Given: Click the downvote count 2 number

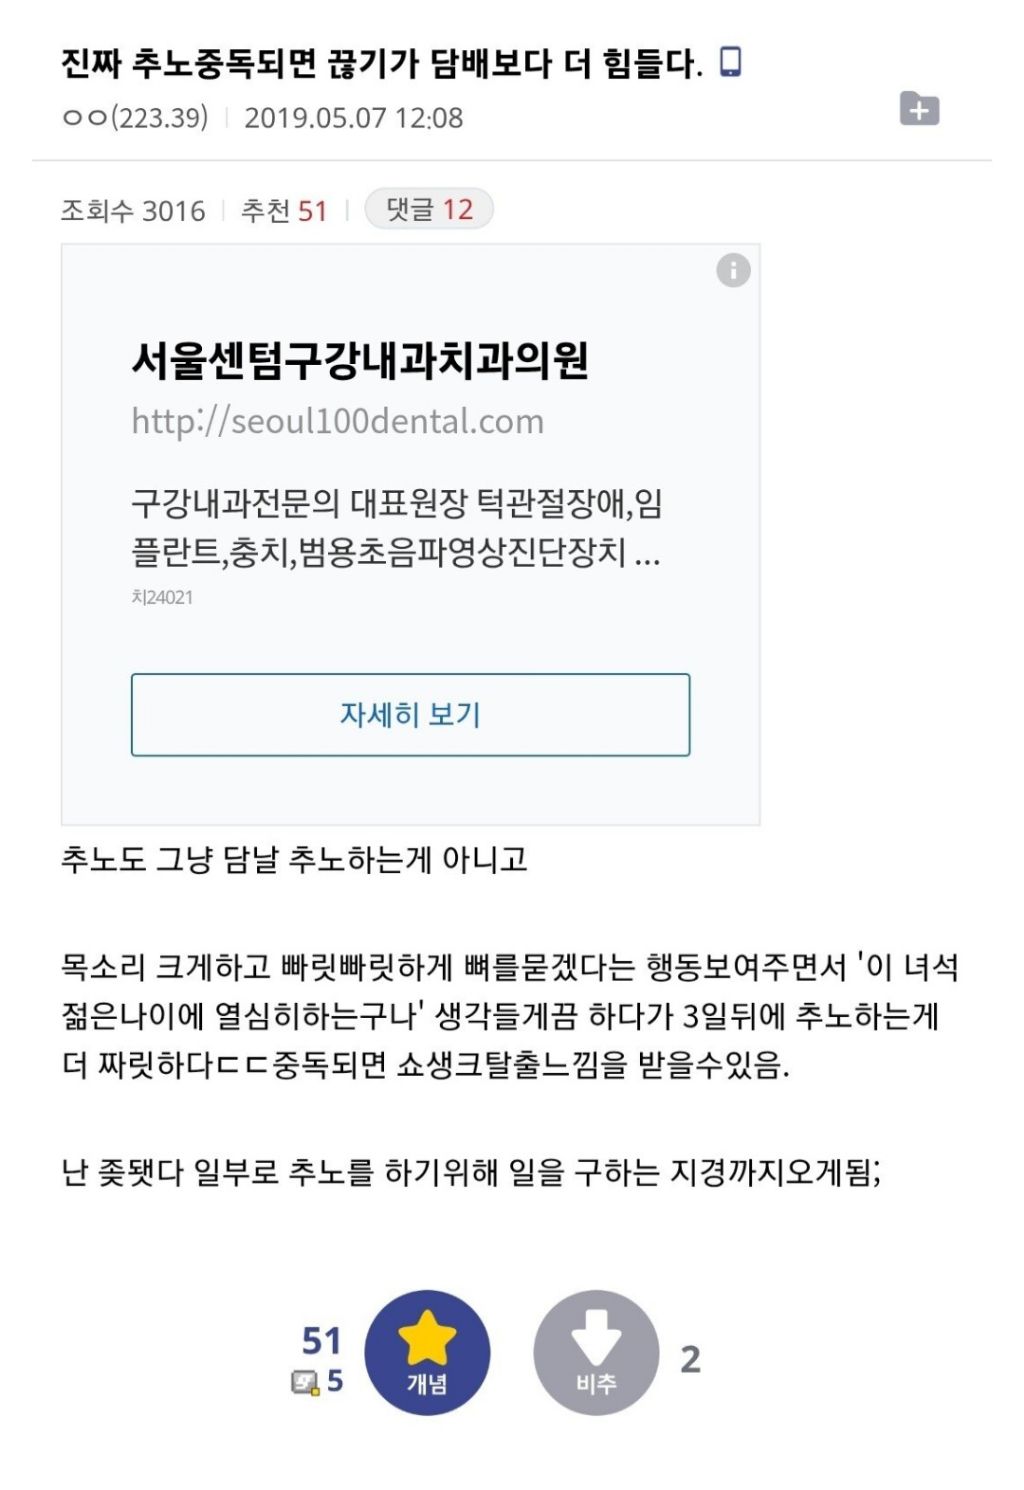Looking at the screenshot, I should pos(690,1359).
